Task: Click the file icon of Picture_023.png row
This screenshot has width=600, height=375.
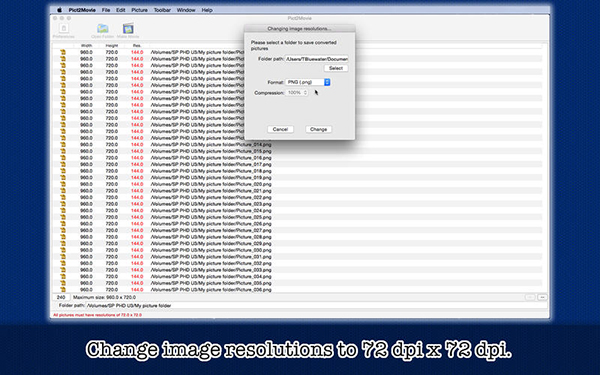Action: point(63,204)
